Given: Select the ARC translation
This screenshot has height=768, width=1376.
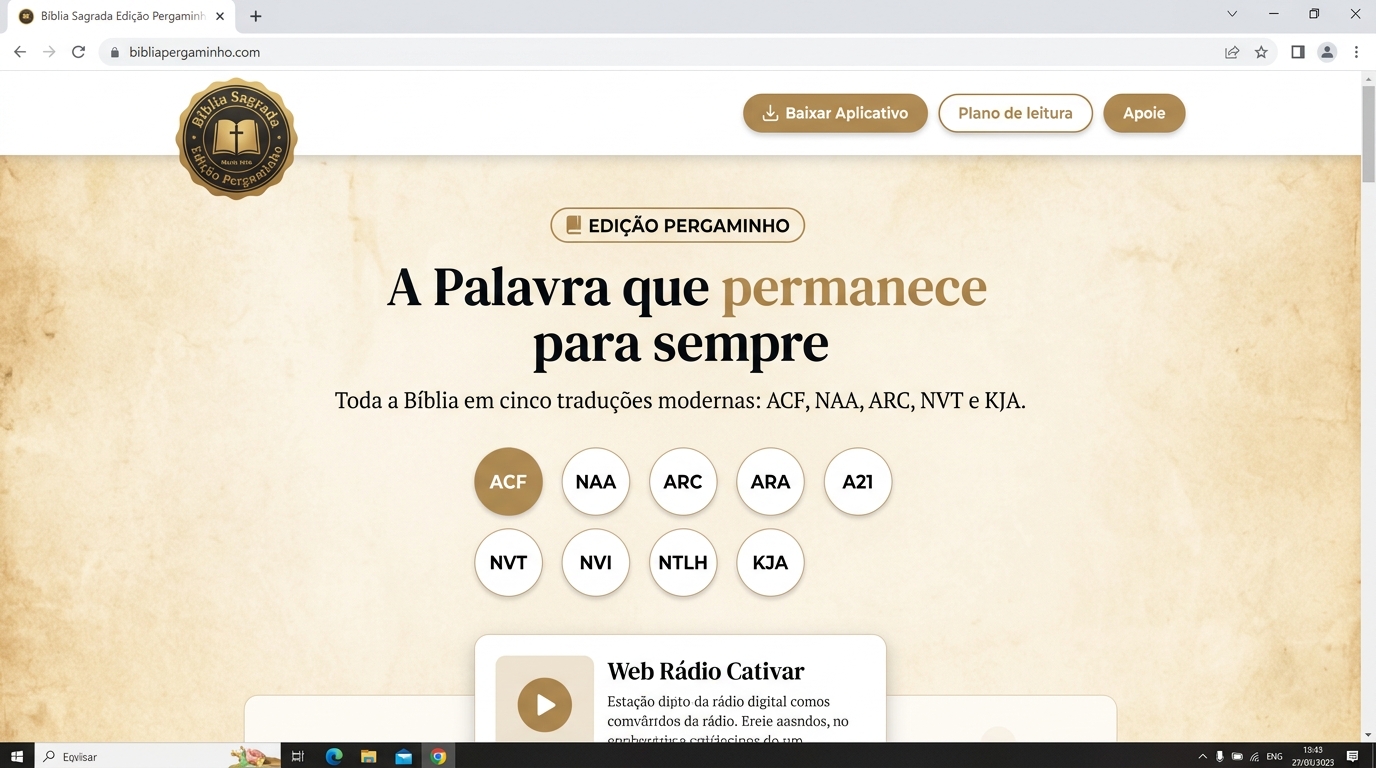Looking at the screenshot, I should coord(683,481).
